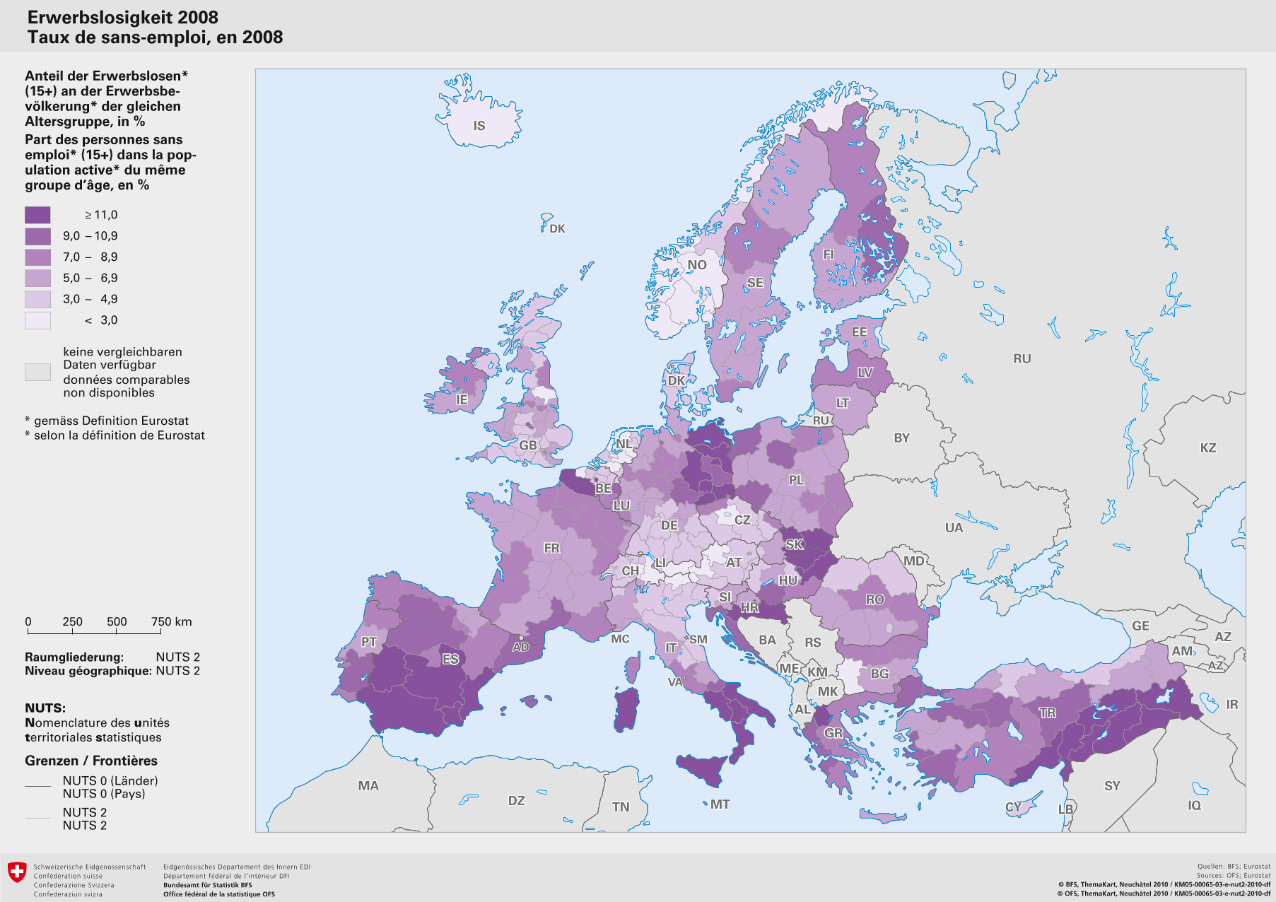Click the AD label on Andorra

click(x=520, y=647)
